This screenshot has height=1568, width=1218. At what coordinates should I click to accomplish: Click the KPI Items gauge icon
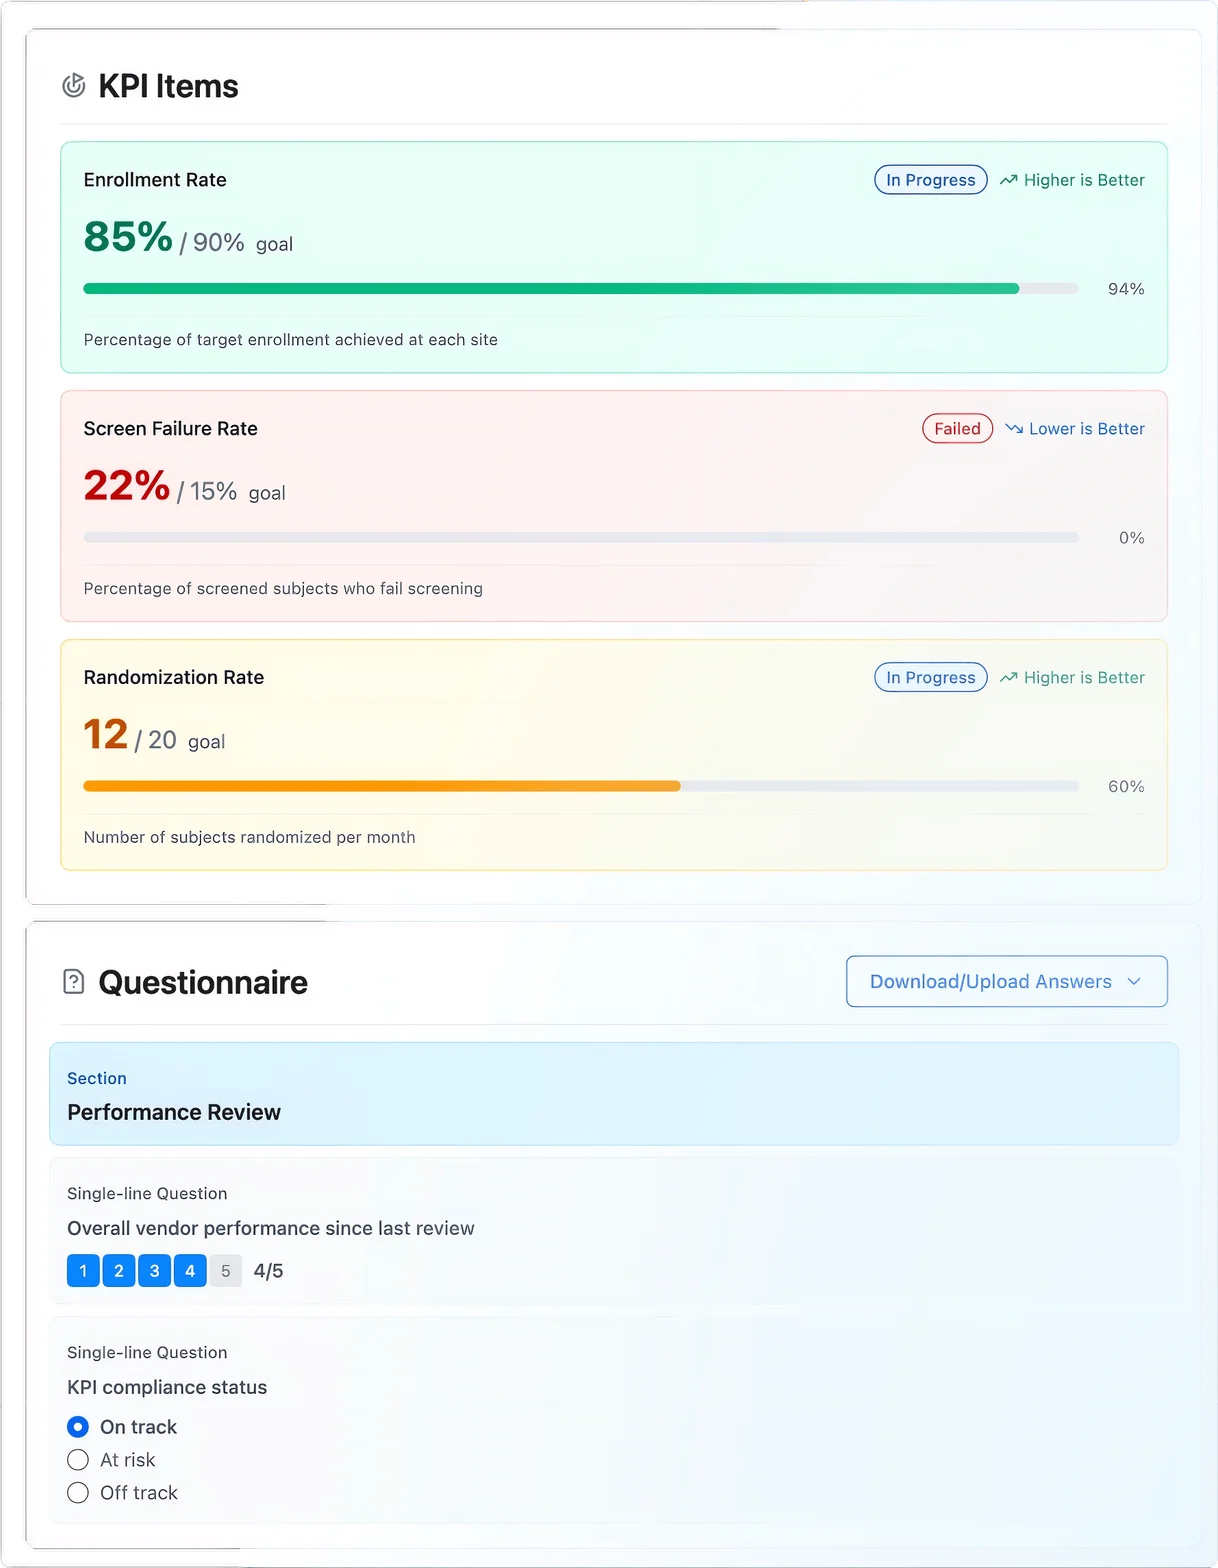tap(73, 87)
